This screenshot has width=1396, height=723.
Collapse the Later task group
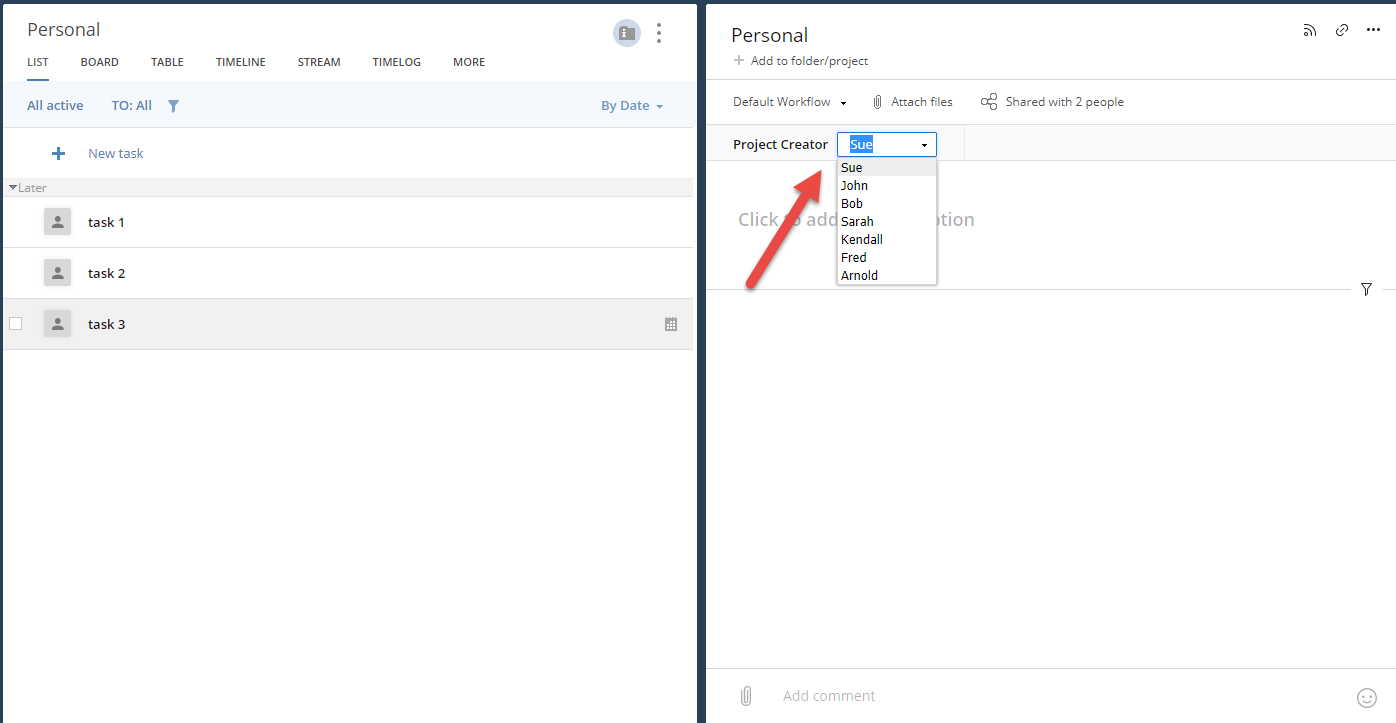click(x=13, y=188)
